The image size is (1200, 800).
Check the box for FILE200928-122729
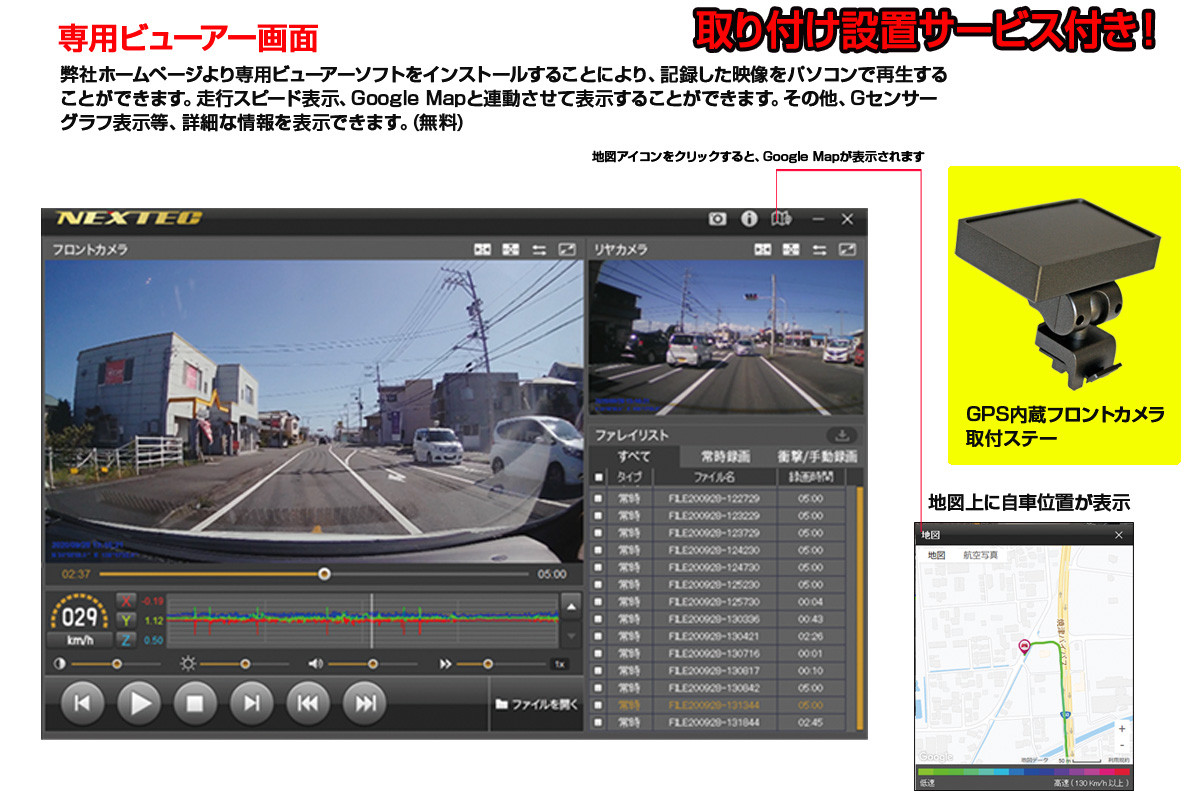pos(598,498)
